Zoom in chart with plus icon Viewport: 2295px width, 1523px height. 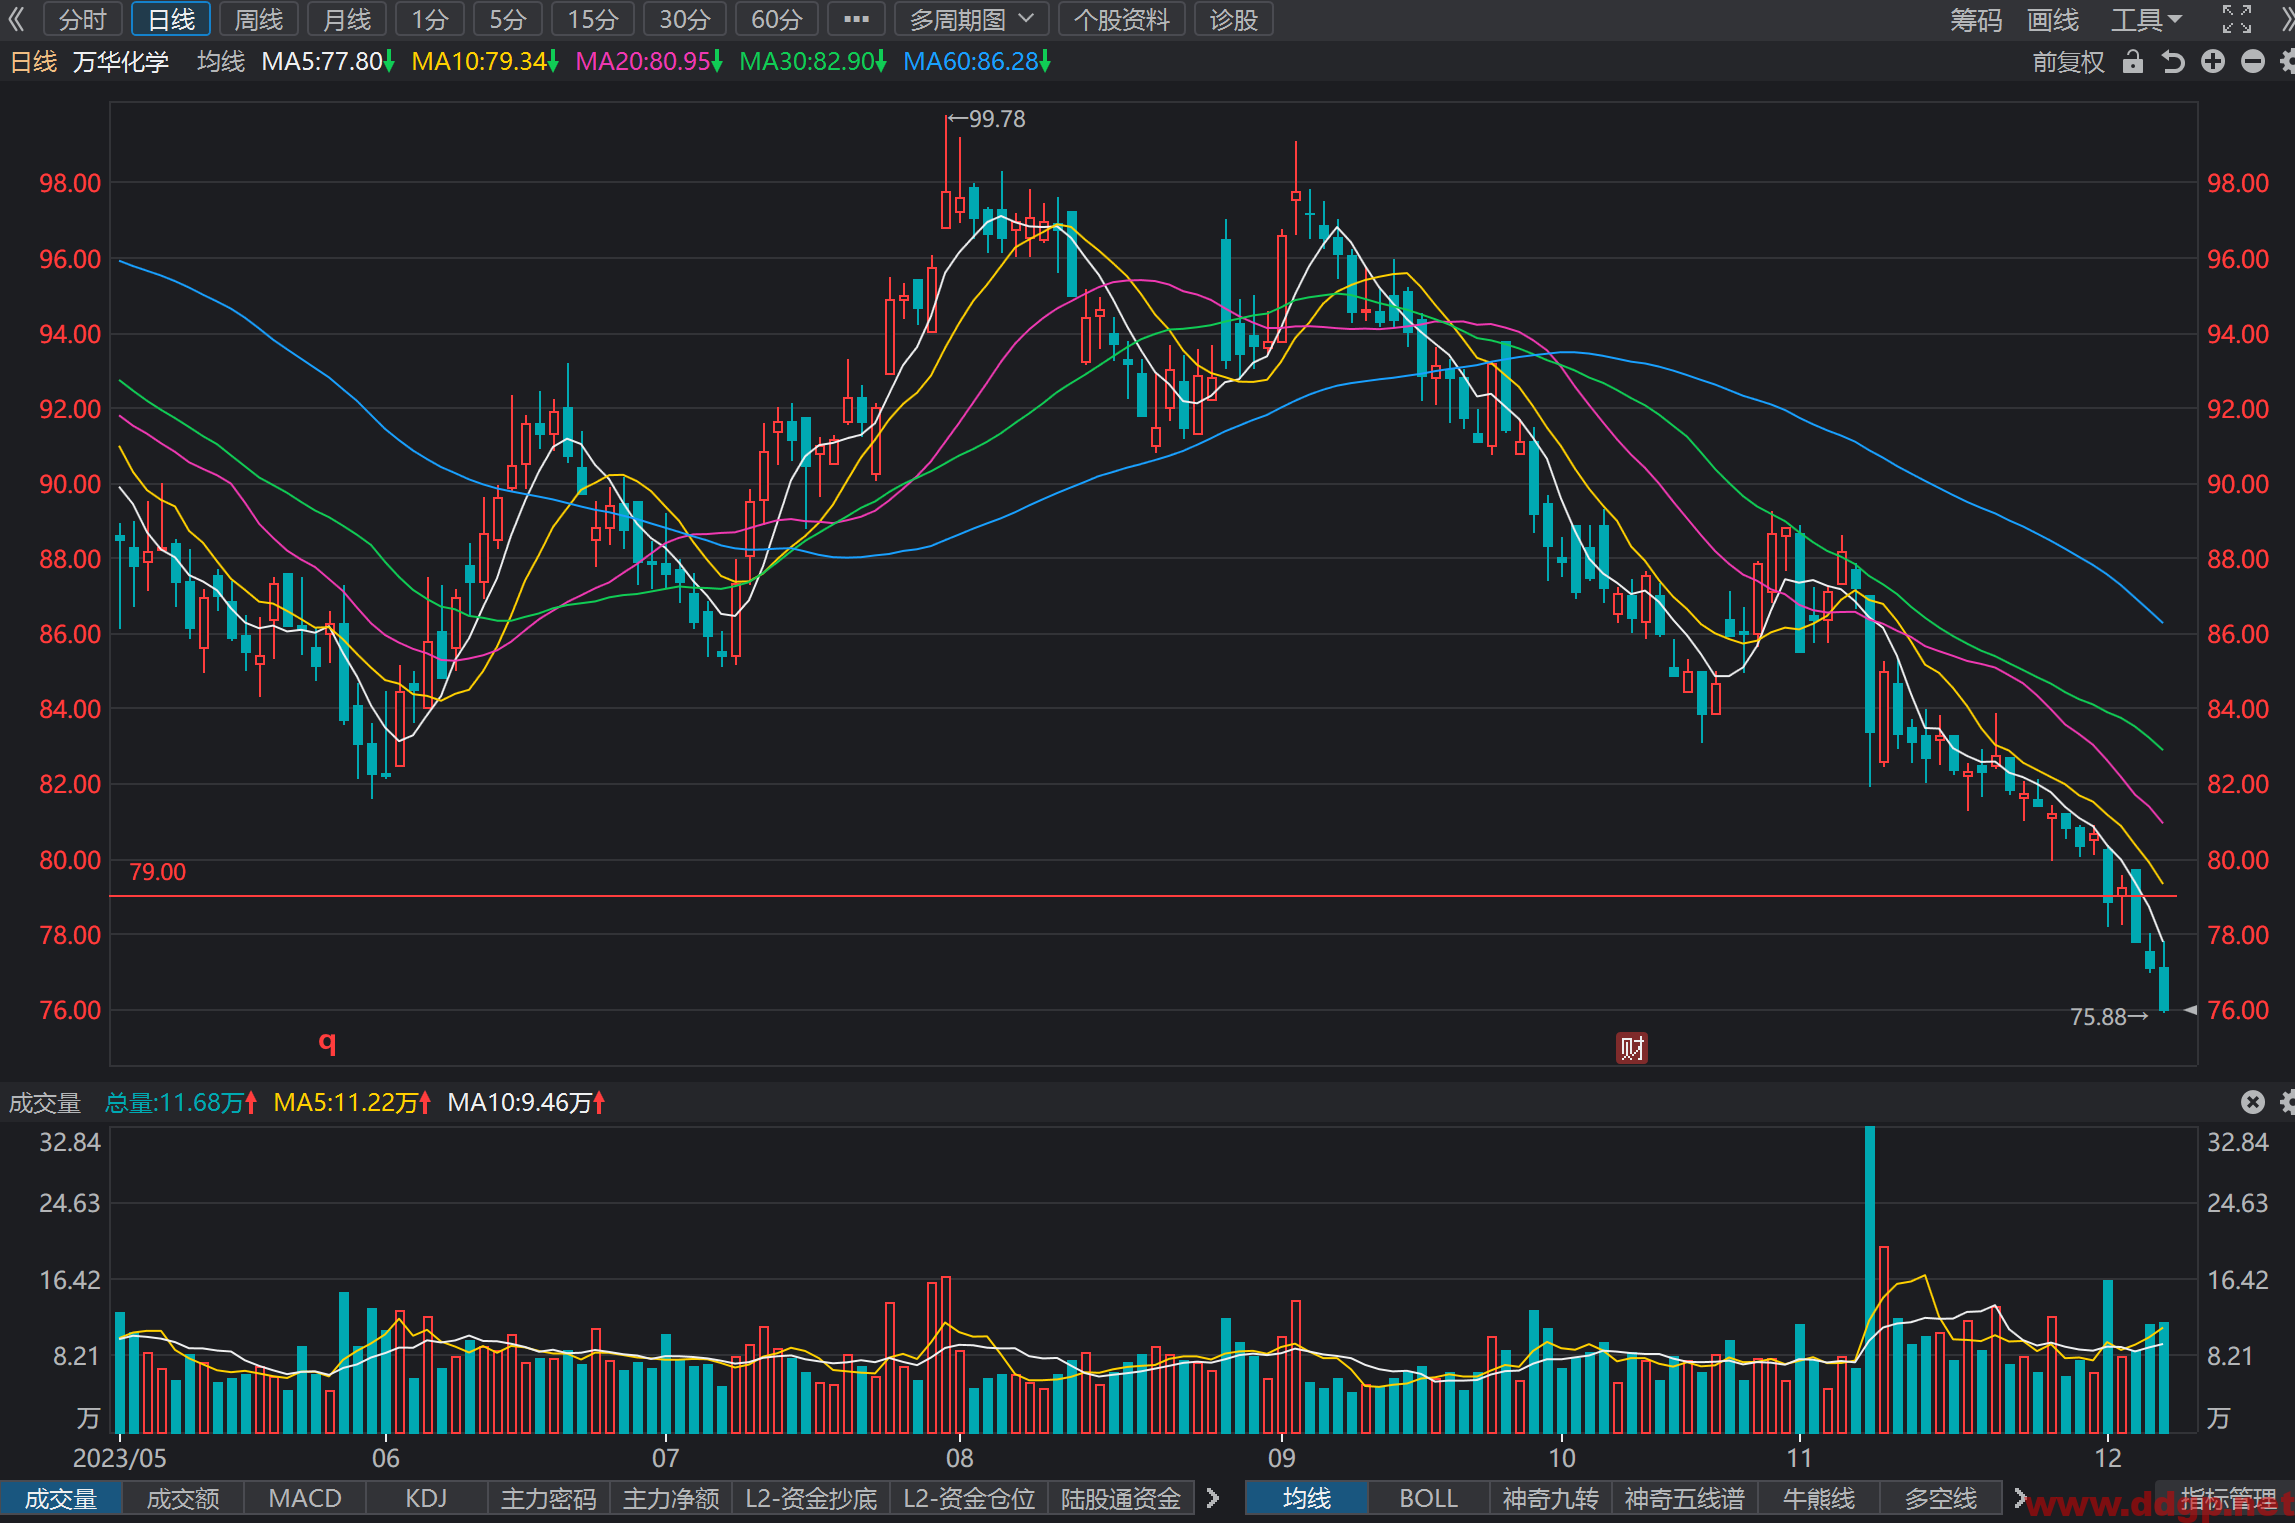tap(2213, 62)
